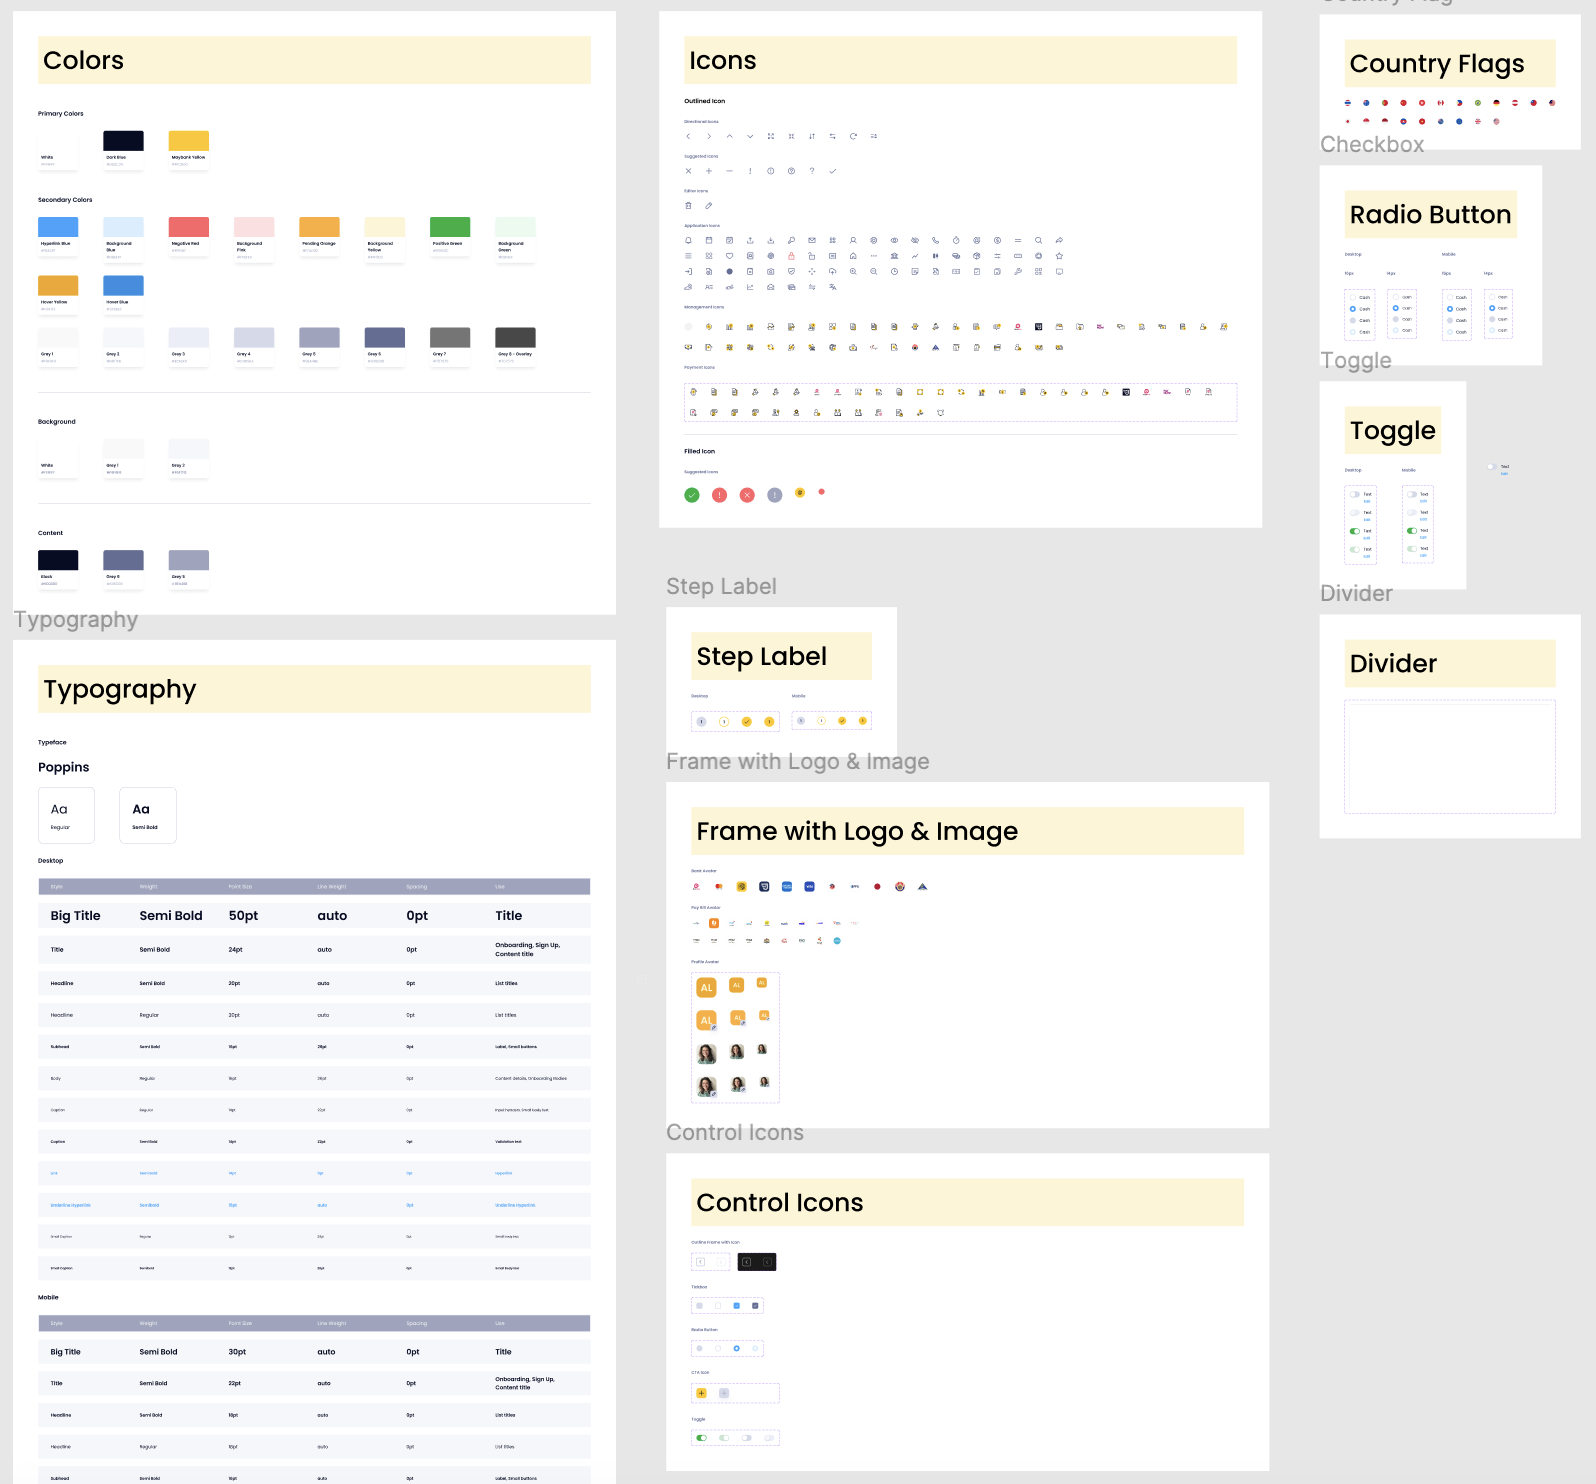Select the blue radio button in Control Icons
Viewport: 1596px width, 1484px height.
pyautogui.click(x=737, y=1349)
